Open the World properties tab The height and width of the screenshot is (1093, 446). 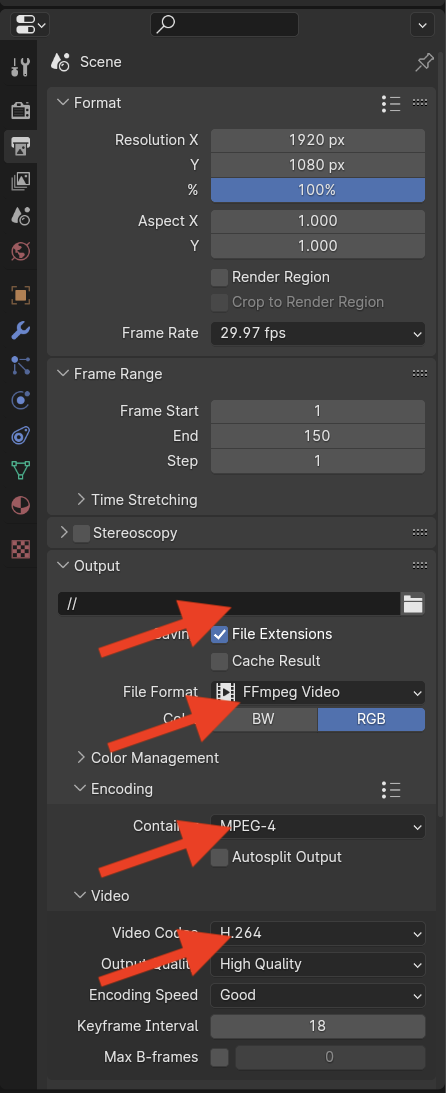[20, 250]
